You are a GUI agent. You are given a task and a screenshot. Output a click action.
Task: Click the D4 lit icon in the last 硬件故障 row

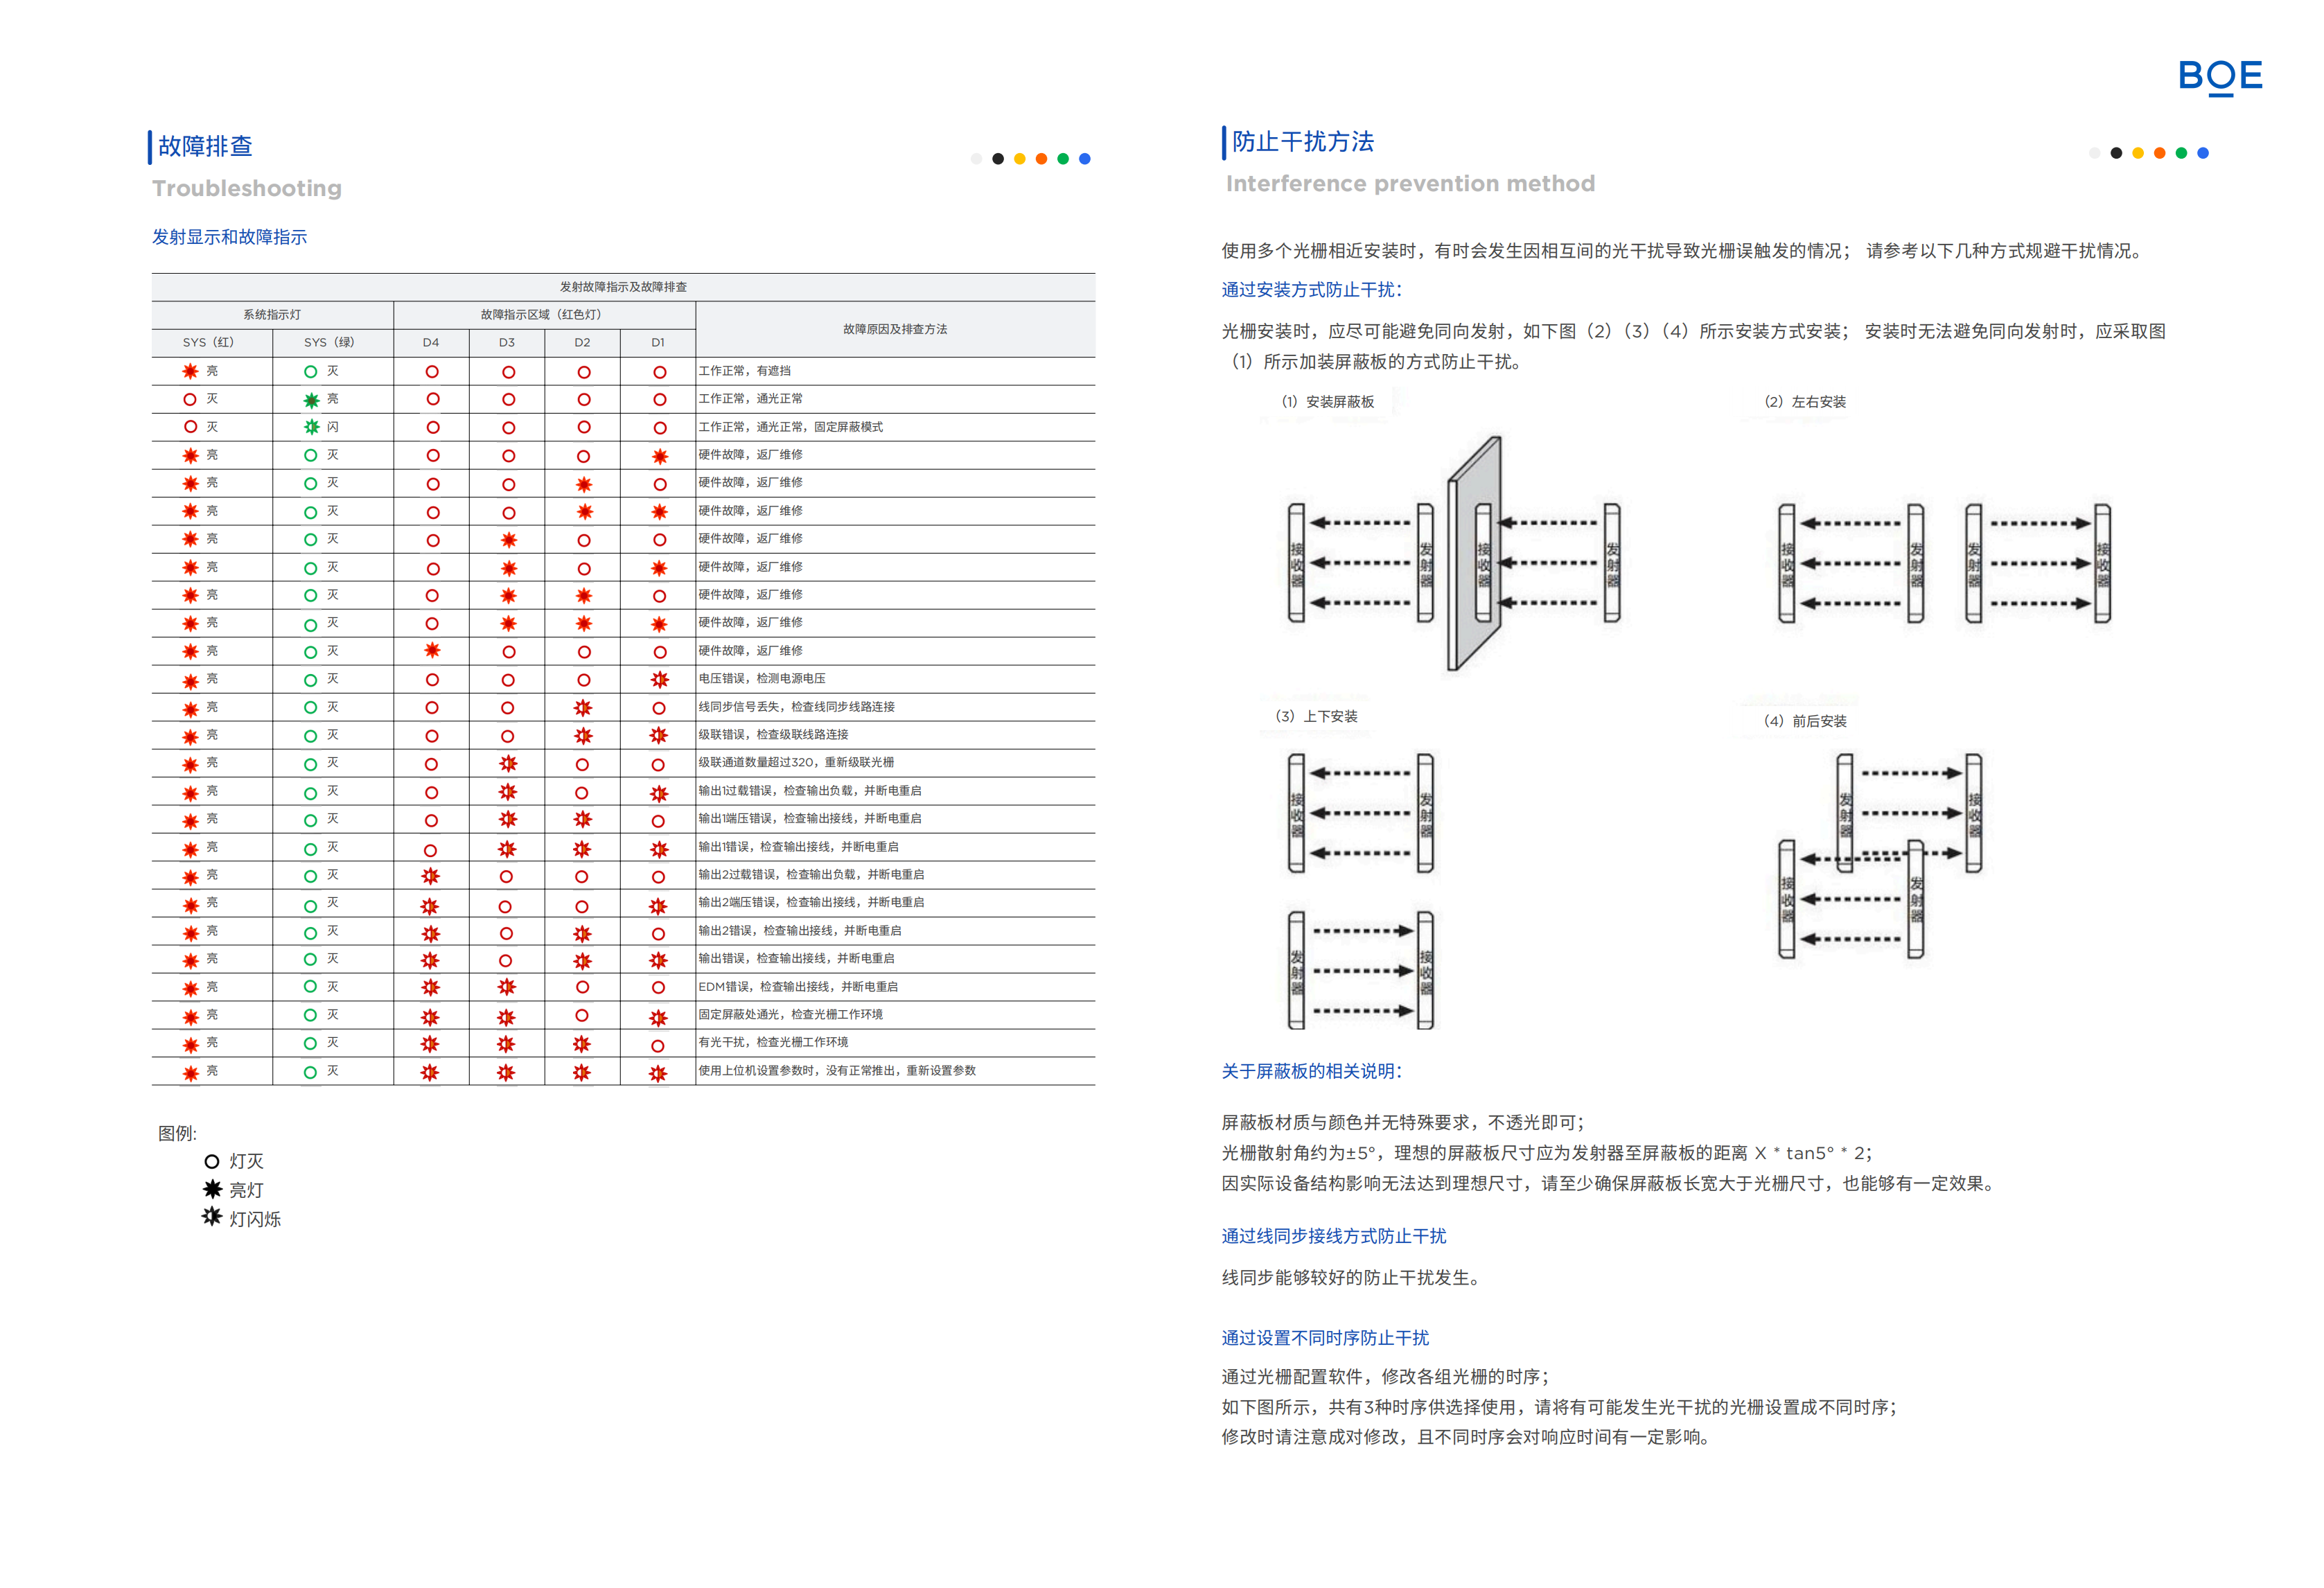click(x=432, y=650)
